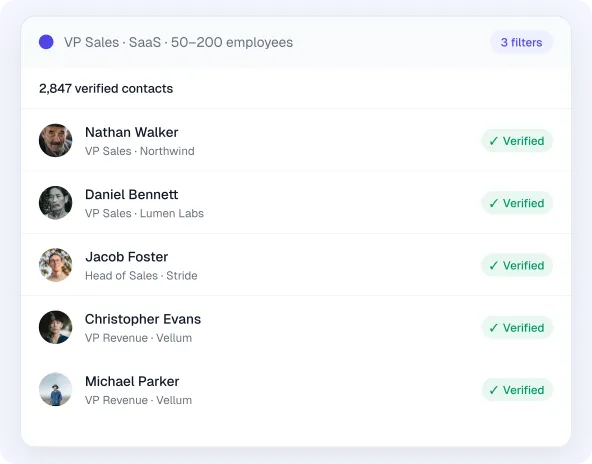Click the purple dot beside search query
592x464 pixels.
[46, 42]
